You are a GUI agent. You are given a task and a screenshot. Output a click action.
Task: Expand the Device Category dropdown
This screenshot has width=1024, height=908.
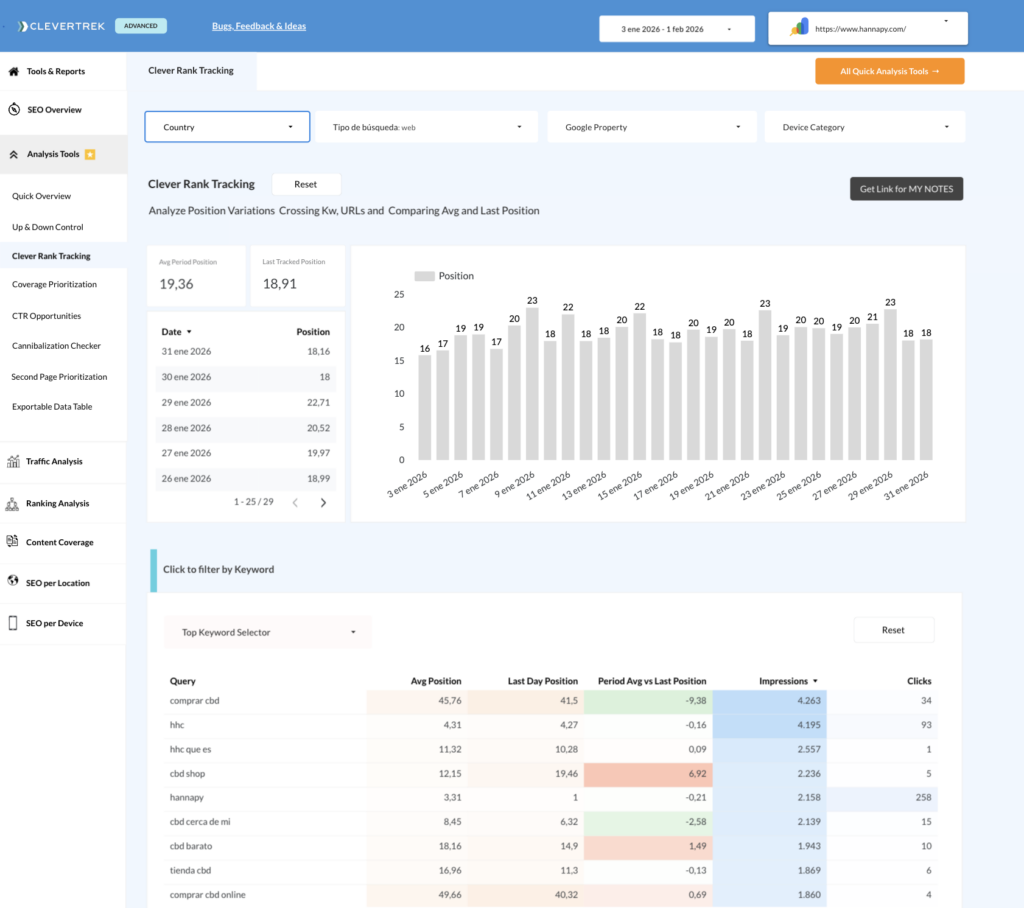click(x=864, y=127)
